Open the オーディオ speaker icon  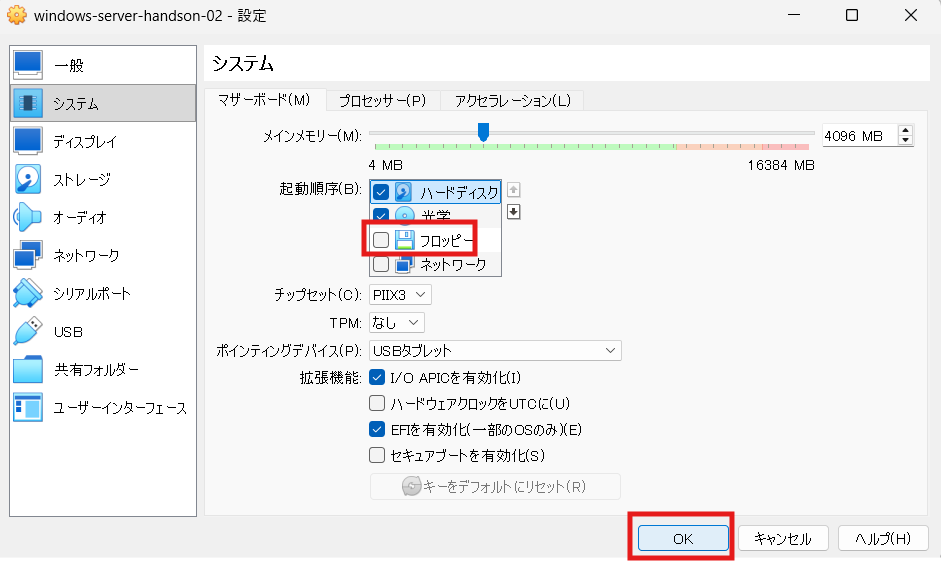28,217
